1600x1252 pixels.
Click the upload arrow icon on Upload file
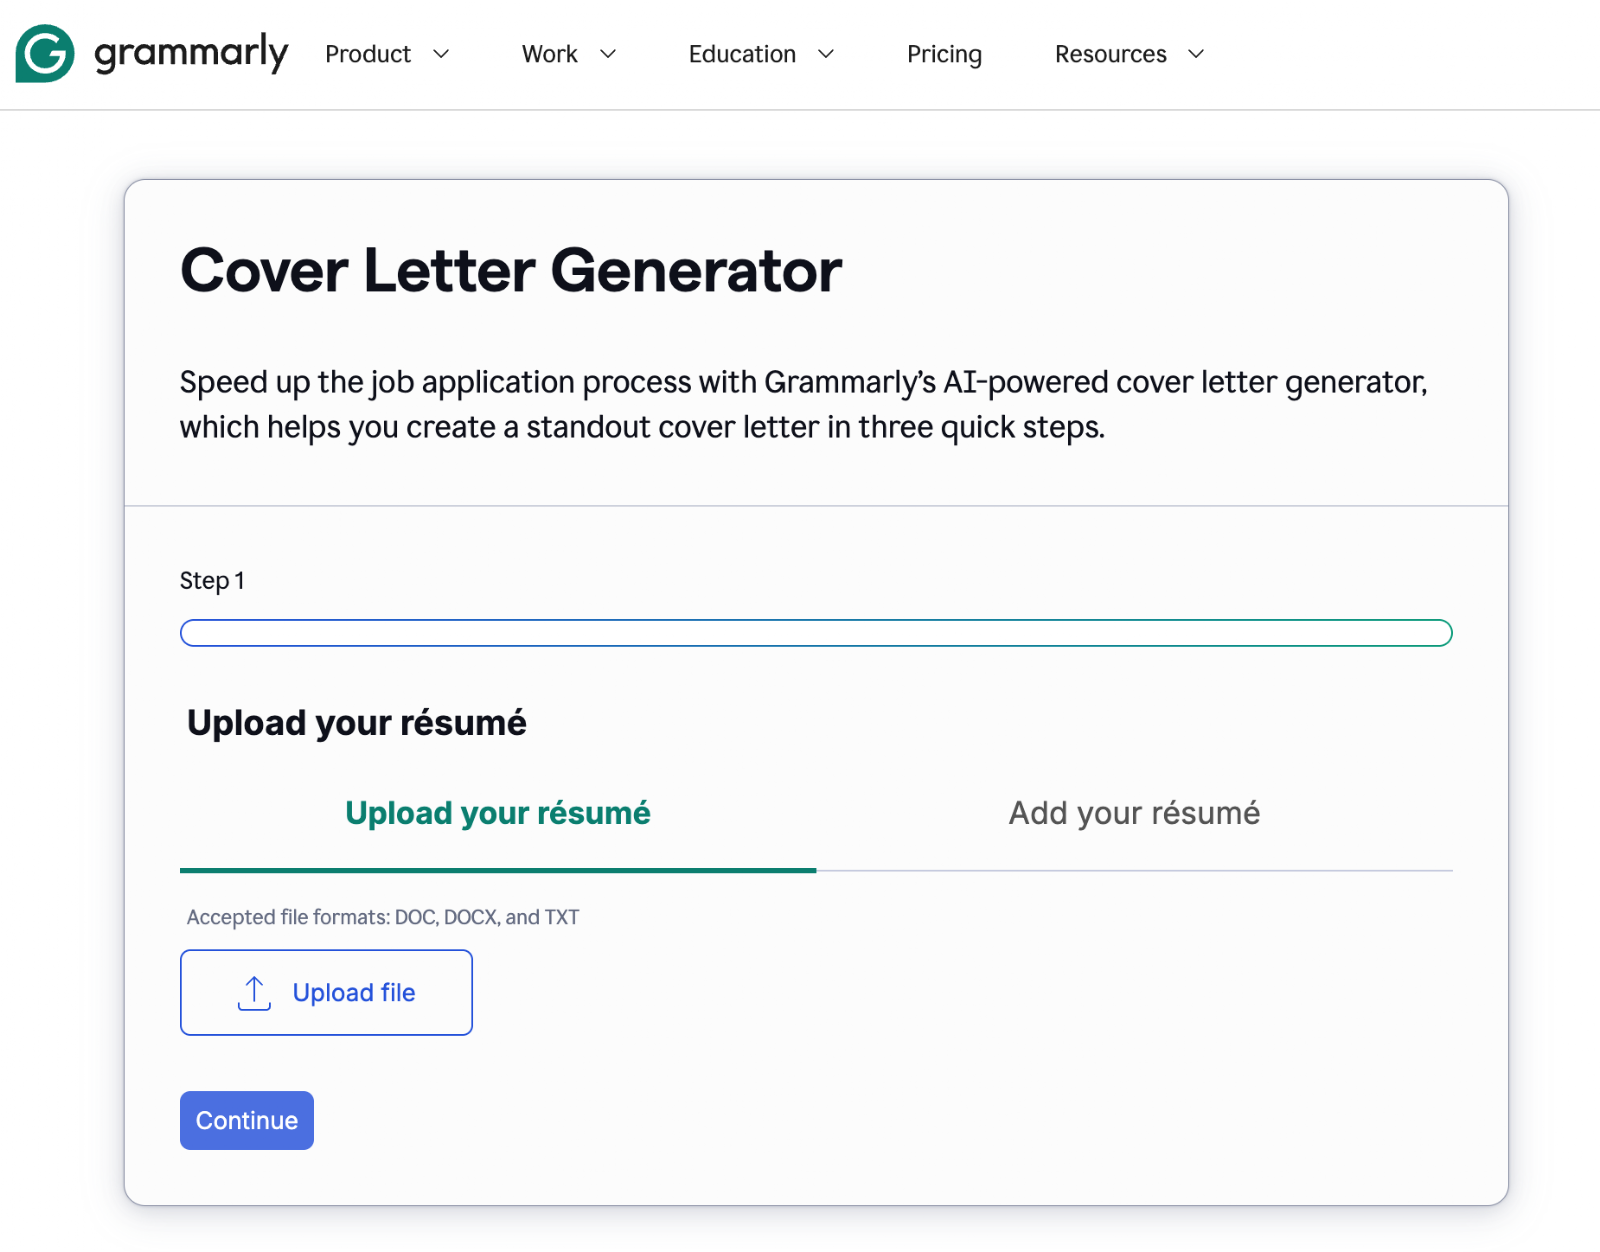tap(254, 992)
